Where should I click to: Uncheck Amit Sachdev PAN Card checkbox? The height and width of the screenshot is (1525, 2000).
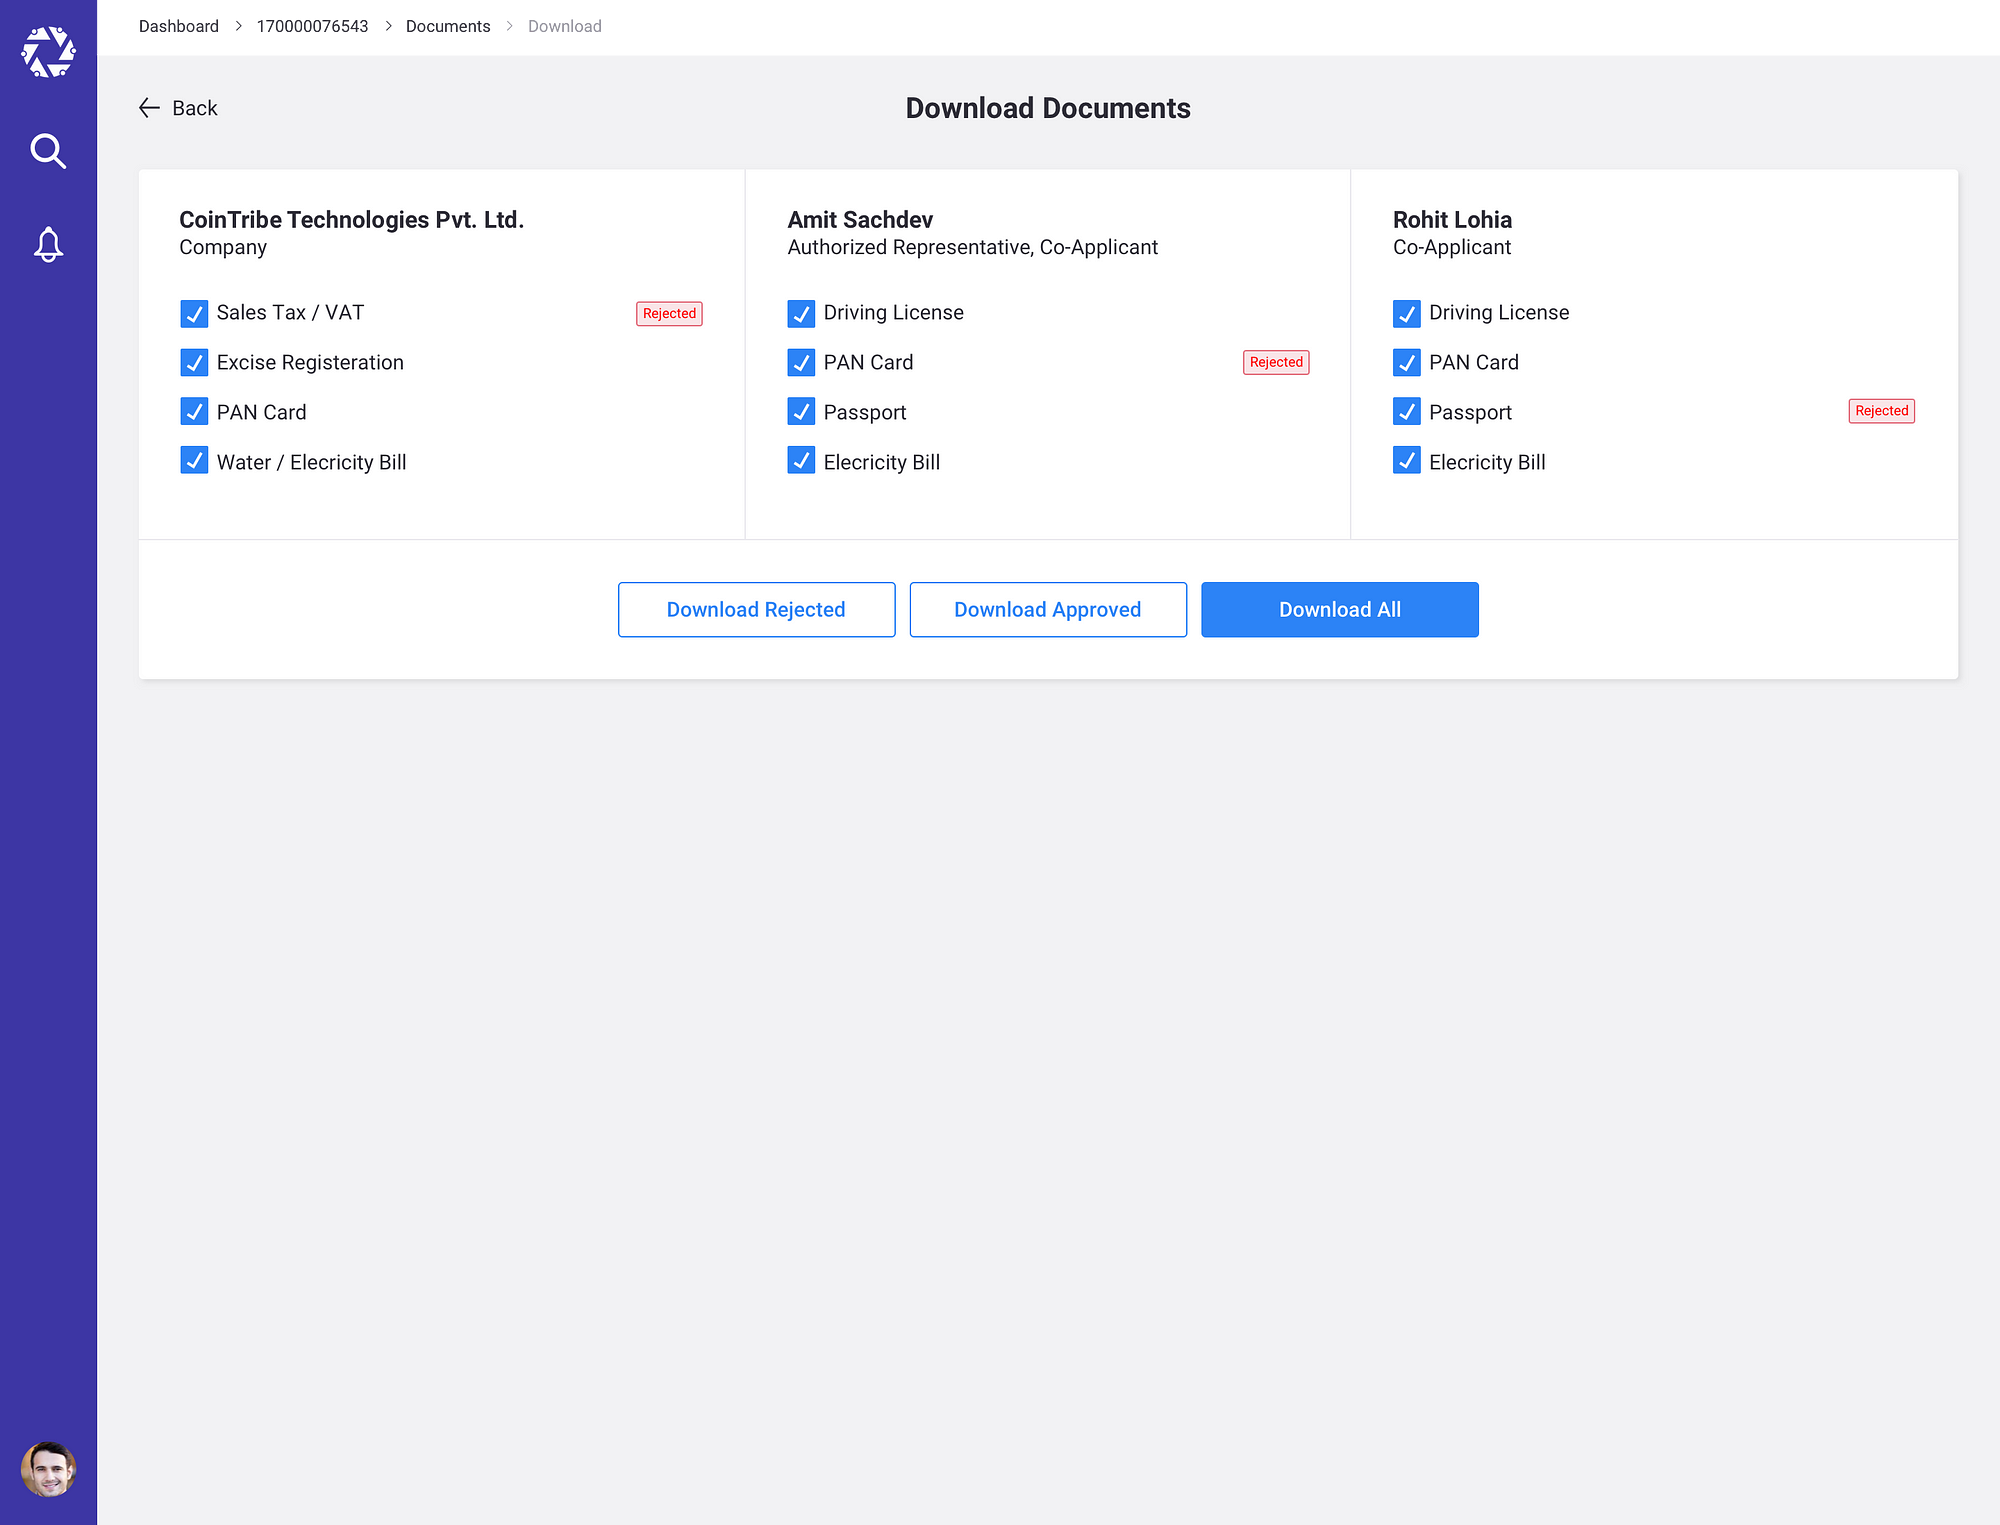pyautogui.click(x=801, y=362)
